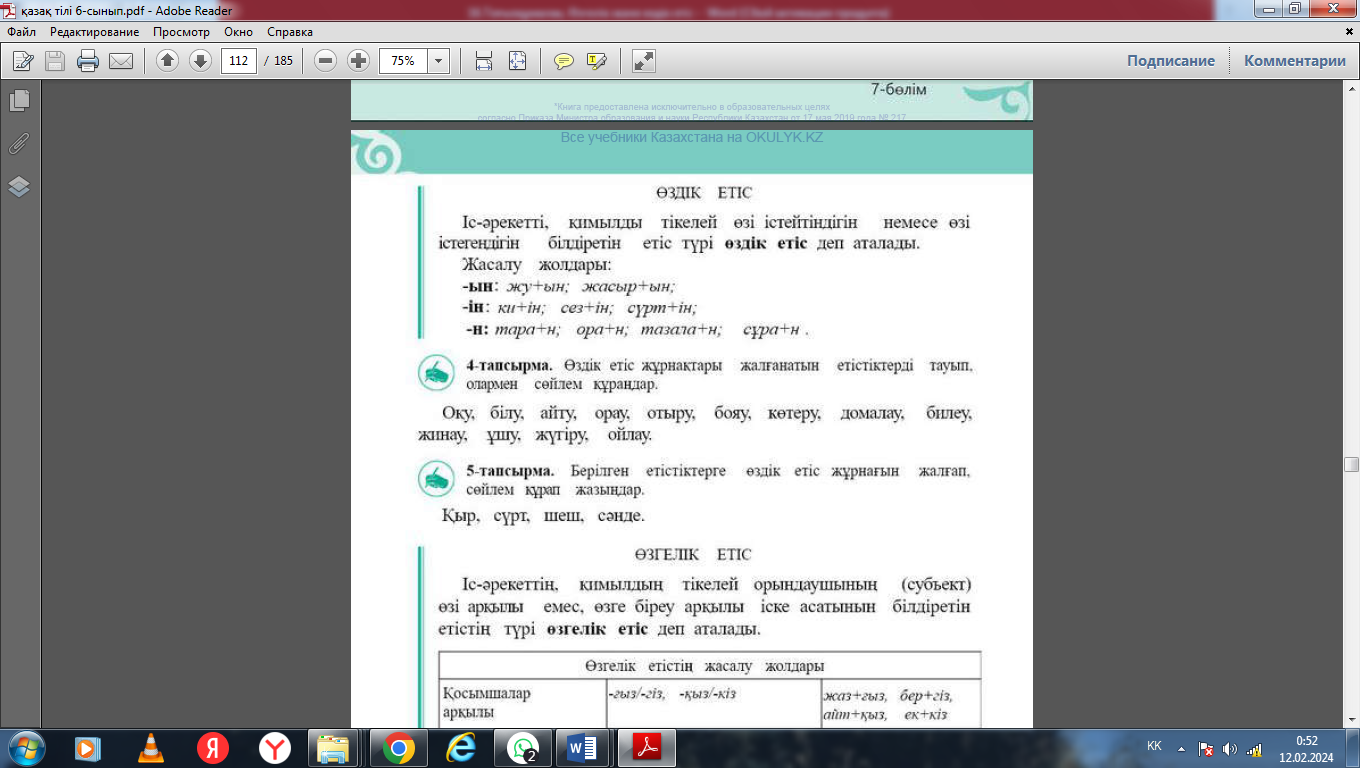This screenshot has height=768, width=1360.
Task: Click the sign or edit PDF toolbar icon
Action: coord(22,61)
